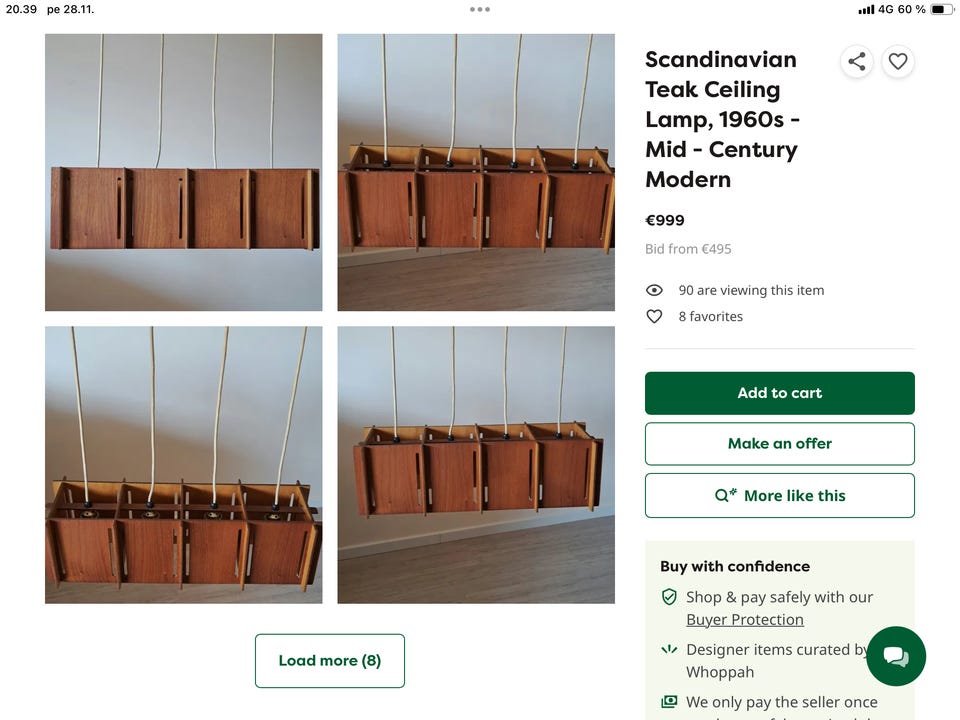Tap the share icon

coord(857,62)
